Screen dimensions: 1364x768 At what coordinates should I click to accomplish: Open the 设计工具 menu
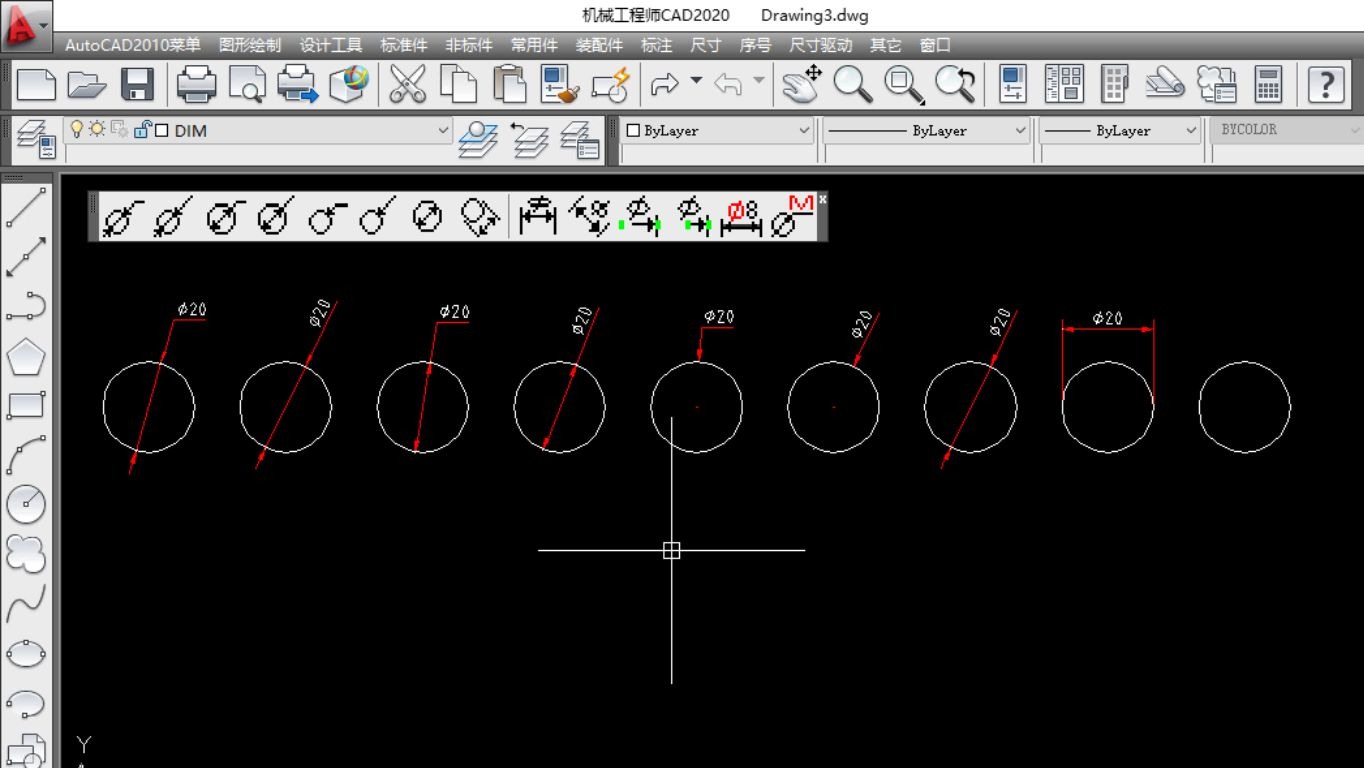[x=331, y=45]
